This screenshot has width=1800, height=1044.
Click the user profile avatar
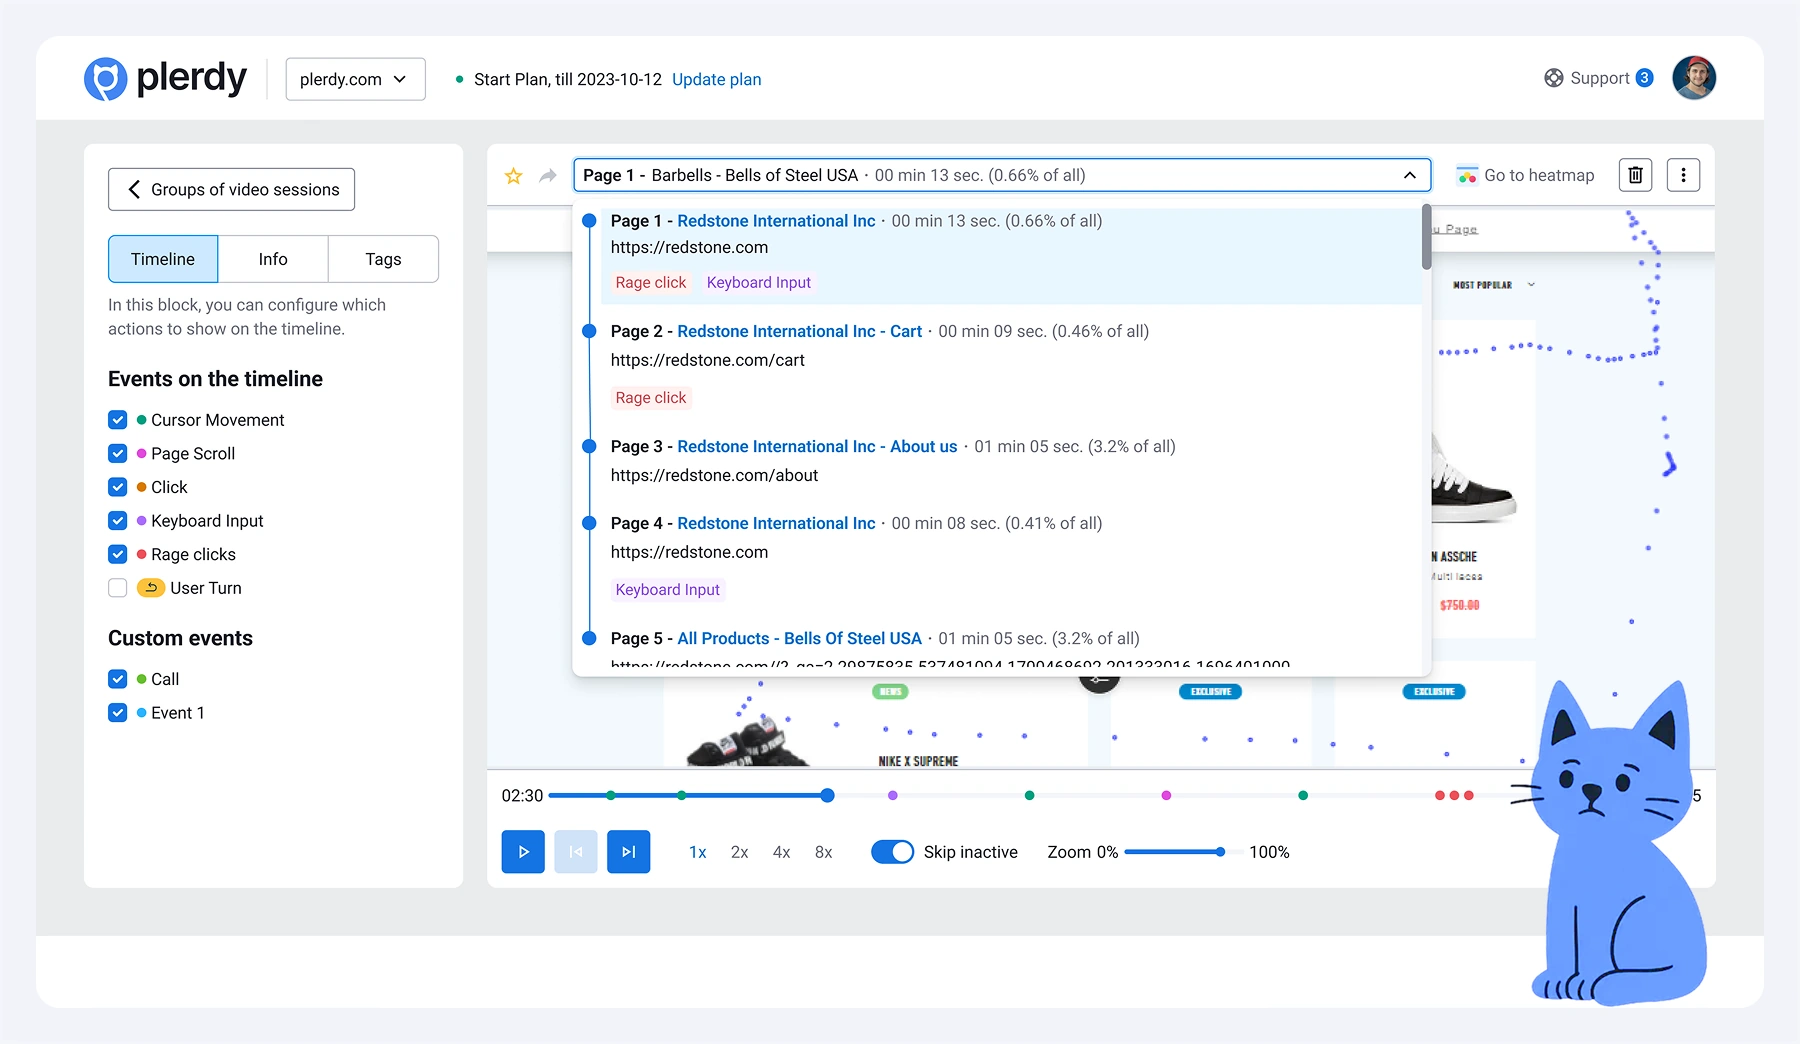(1693, 78)
